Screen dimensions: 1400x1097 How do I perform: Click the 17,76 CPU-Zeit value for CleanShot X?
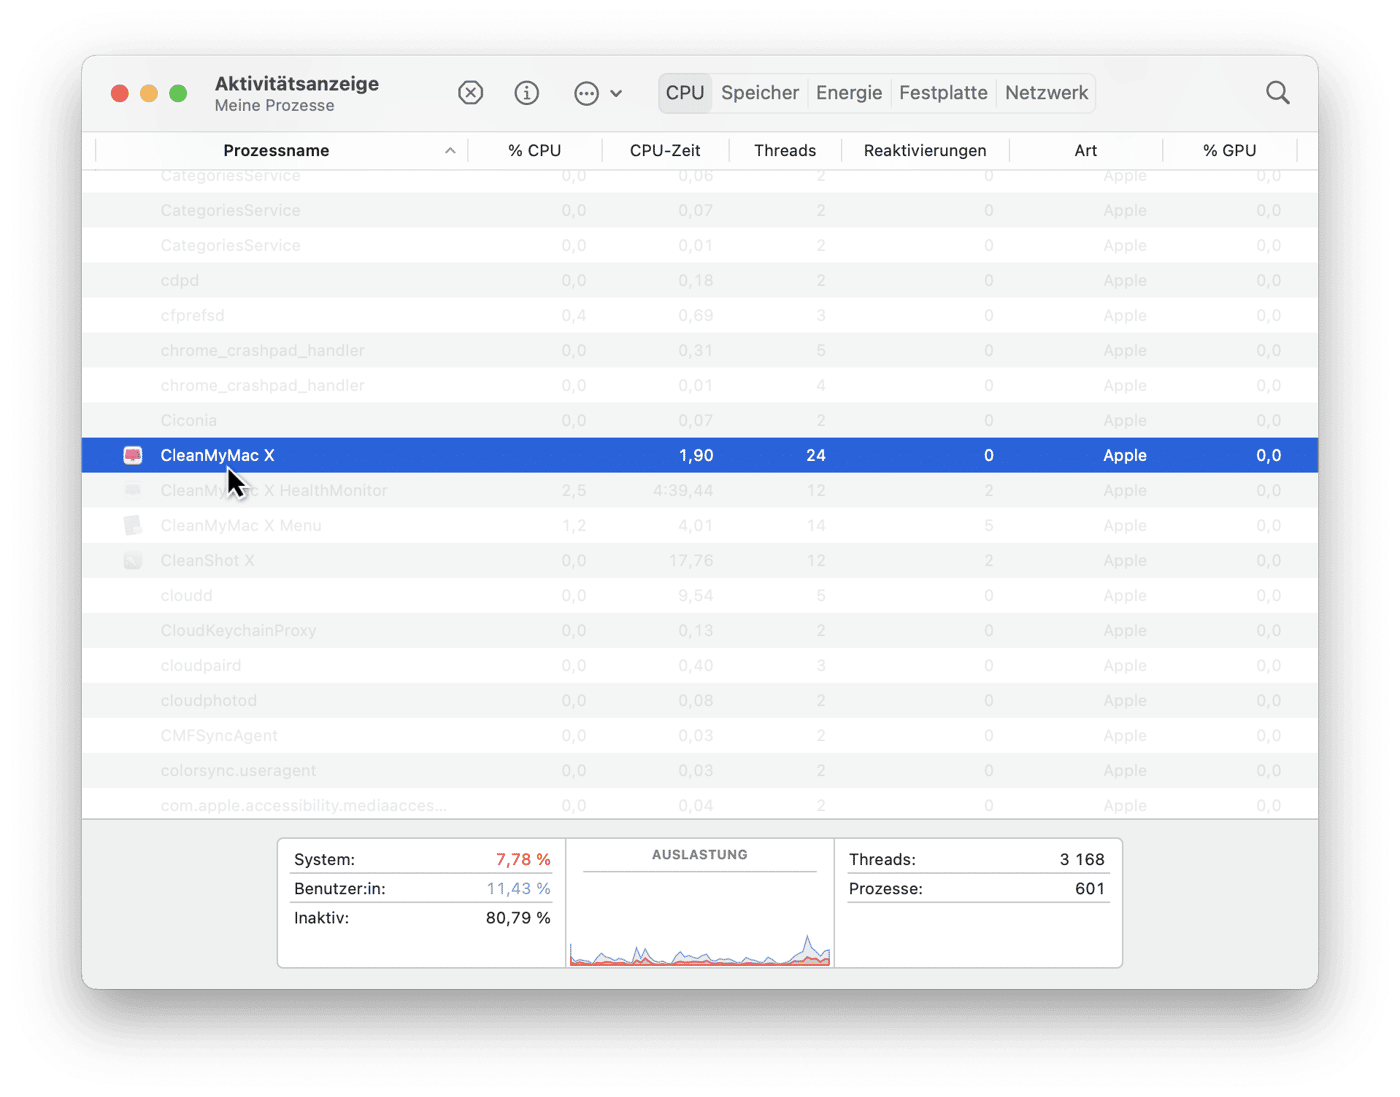click(691, 560)
